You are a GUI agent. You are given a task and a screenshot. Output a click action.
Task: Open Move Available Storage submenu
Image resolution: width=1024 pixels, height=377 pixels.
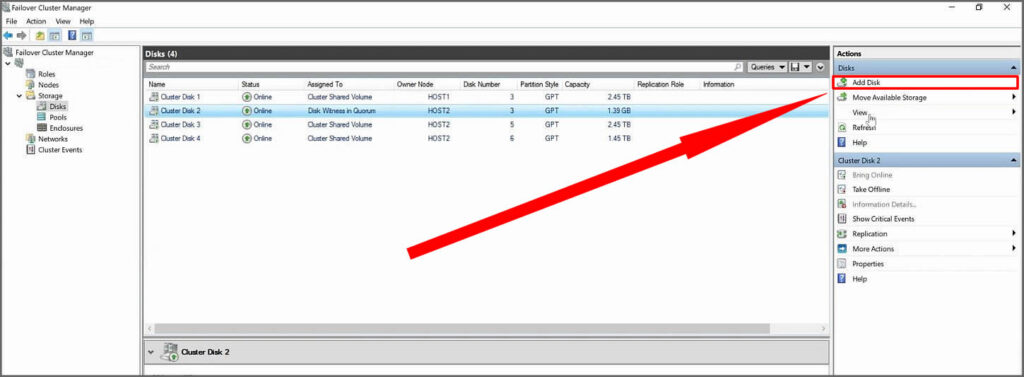coord(925,97)
